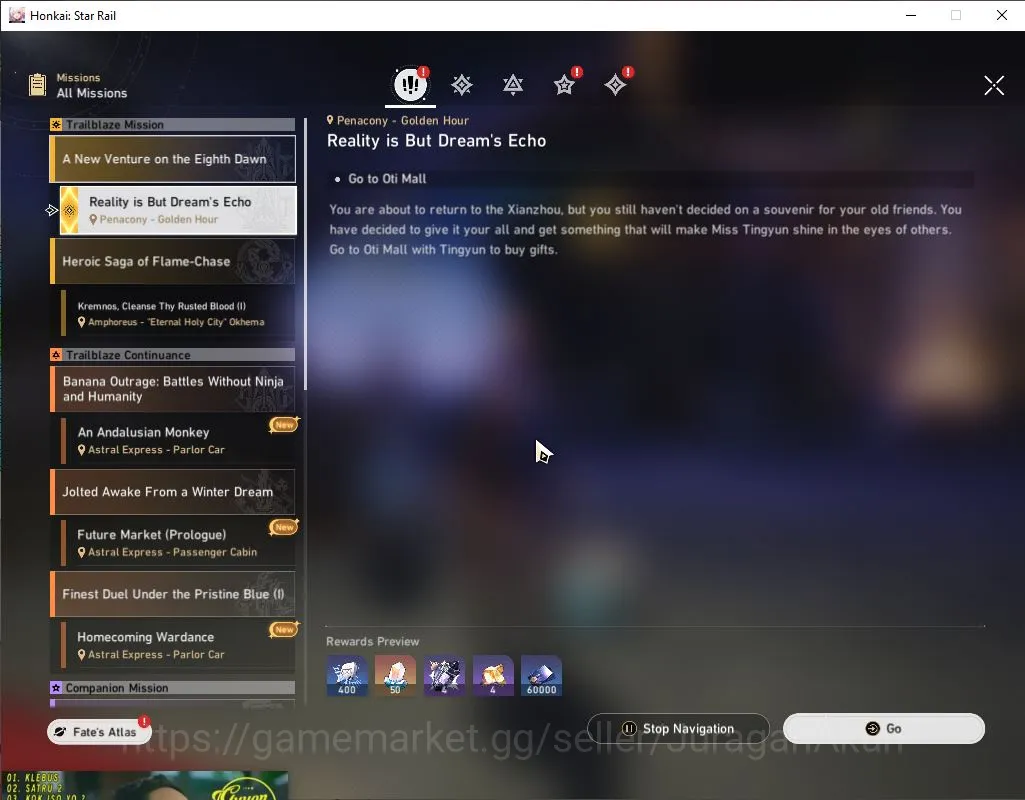Expand Jolted Awake From a Winter Dream
This screenshot has width=1025, height=800.
[173, 492]
